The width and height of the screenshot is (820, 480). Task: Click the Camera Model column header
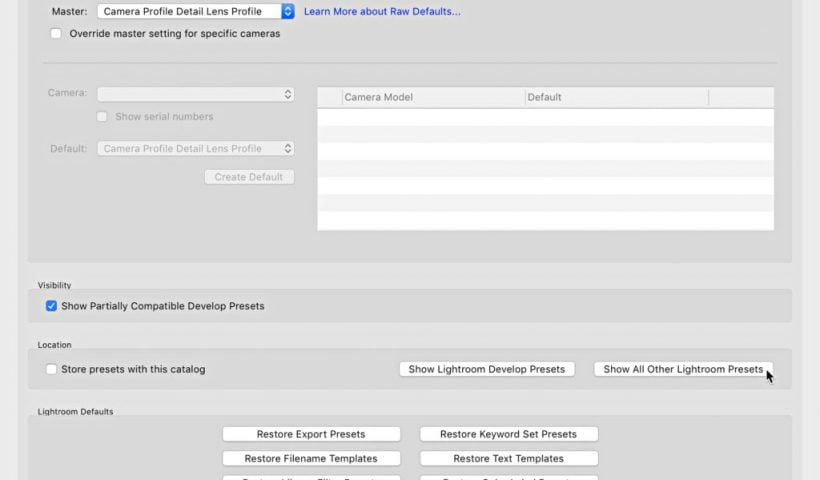pos(433,97)
